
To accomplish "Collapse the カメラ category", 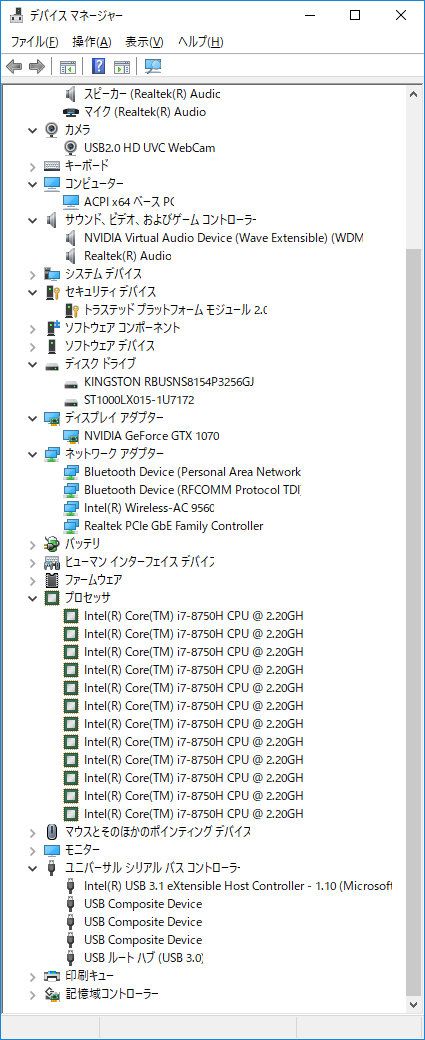I will pos(32,129).
